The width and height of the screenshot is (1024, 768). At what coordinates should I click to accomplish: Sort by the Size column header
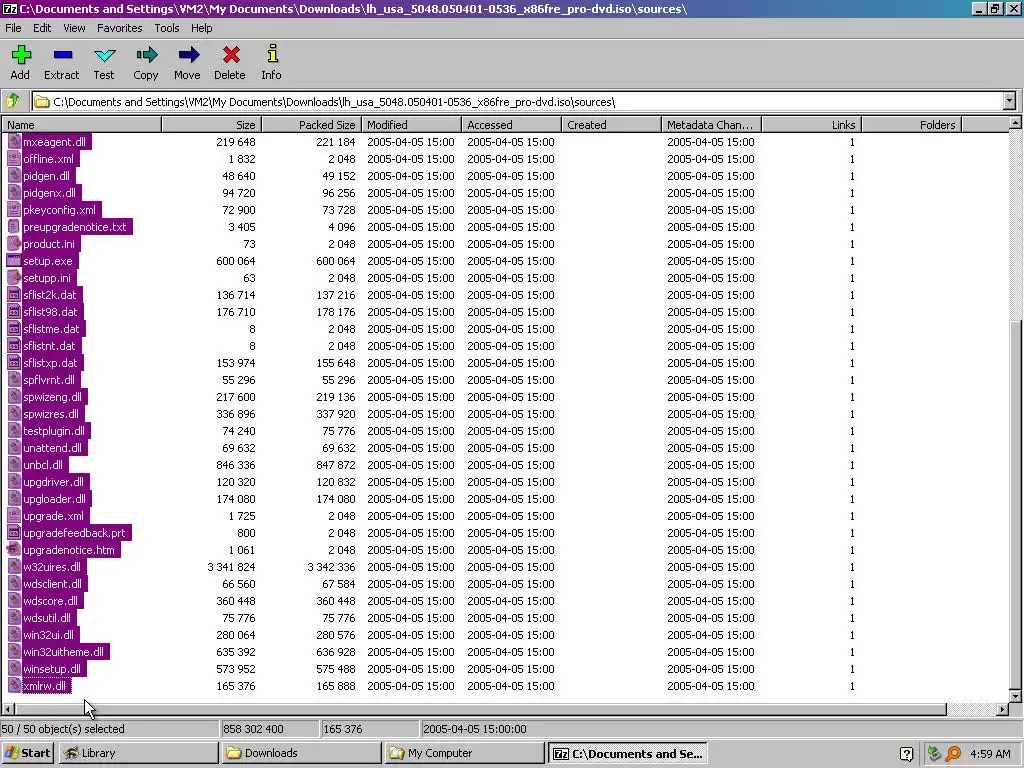pyautogui.click(x=212, y=125)
